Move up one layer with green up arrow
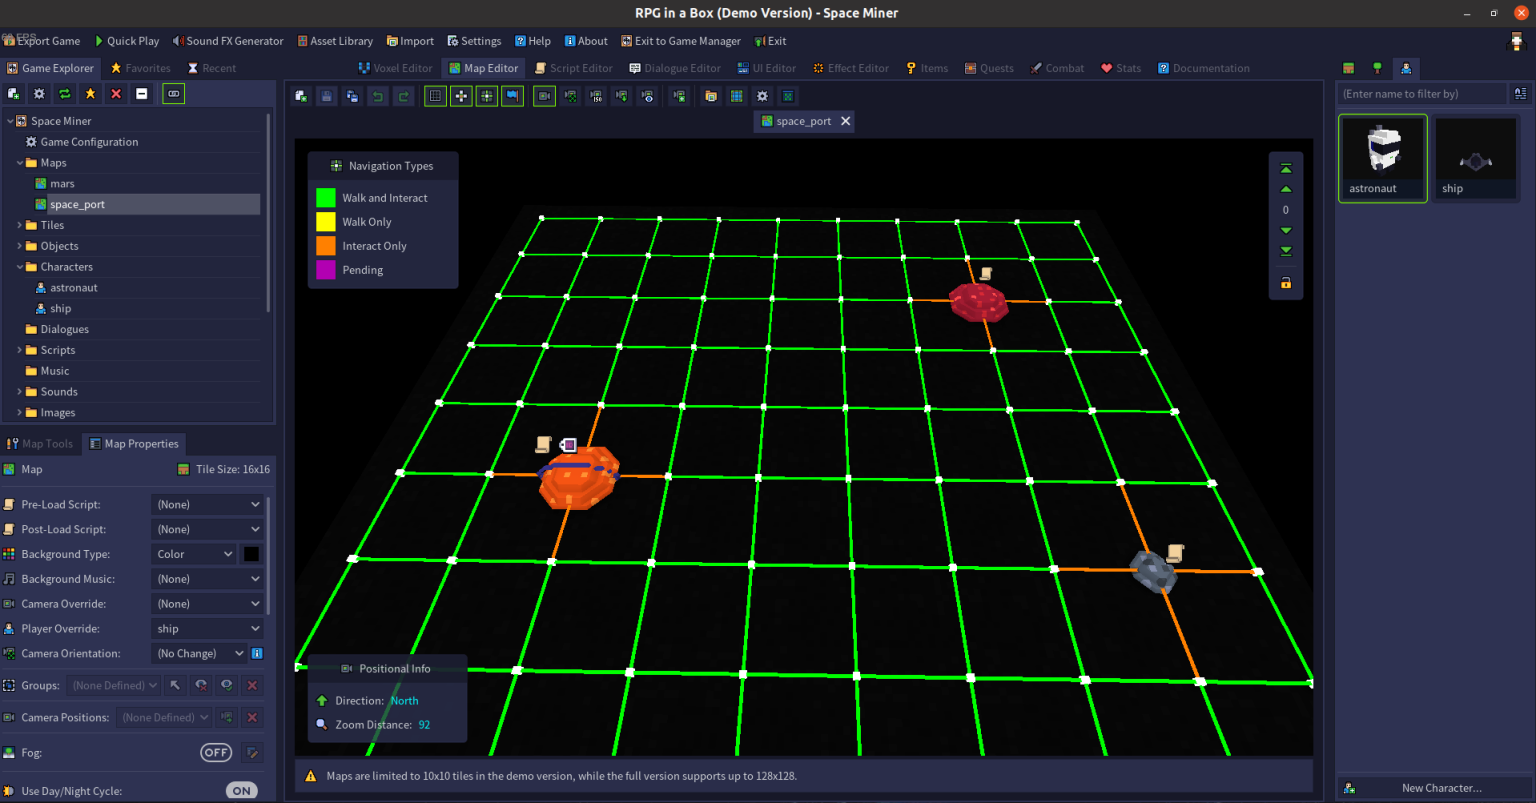The width and height of the screenshot is (1536, 803). 1286,189
